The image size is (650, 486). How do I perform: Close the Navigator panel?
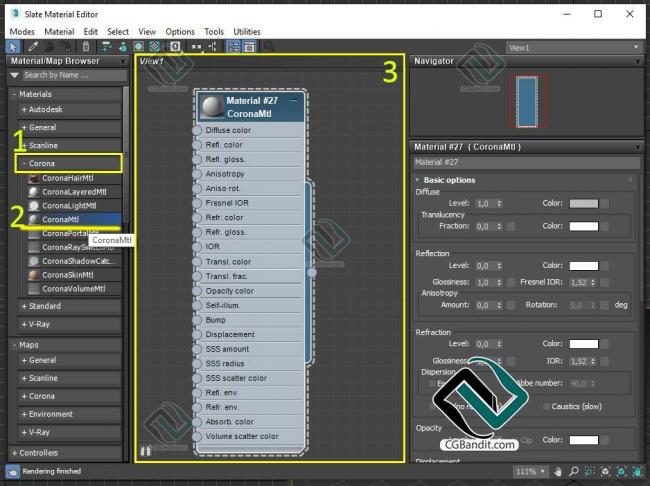pyautogui.click(x=638, y=61)
